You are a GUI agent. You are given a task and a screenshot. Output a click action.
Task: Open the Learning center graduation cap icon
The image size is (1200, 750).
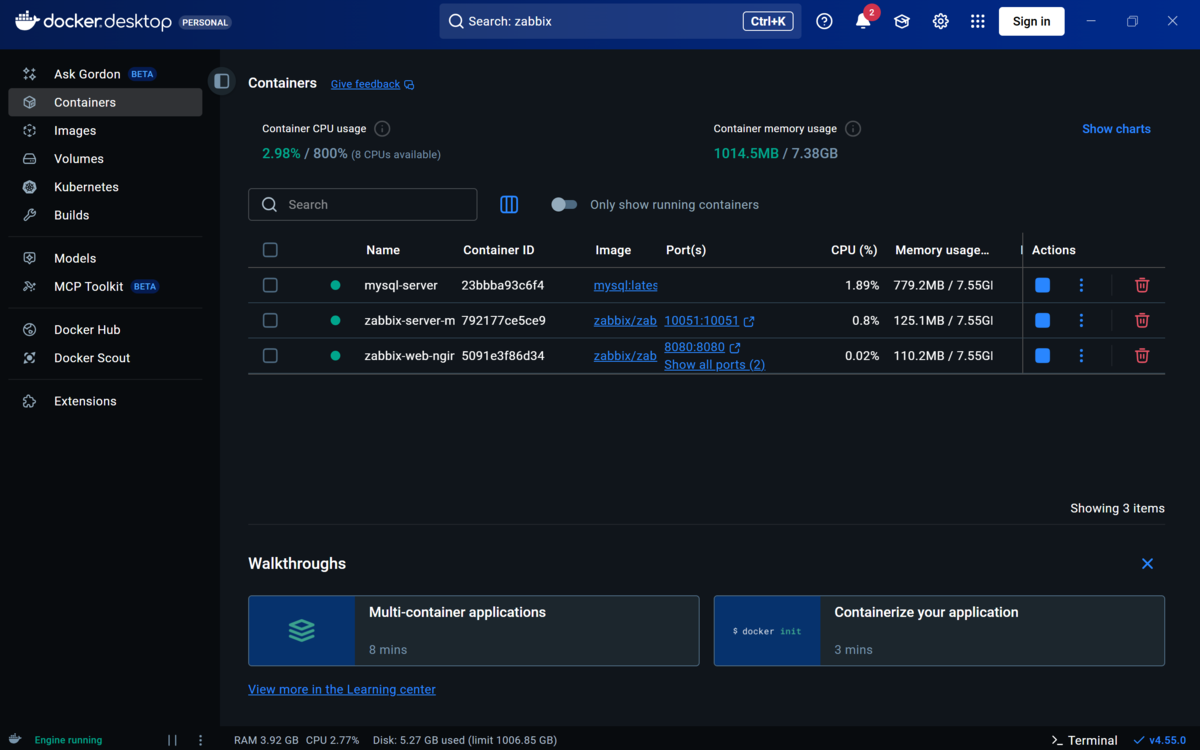902,21
